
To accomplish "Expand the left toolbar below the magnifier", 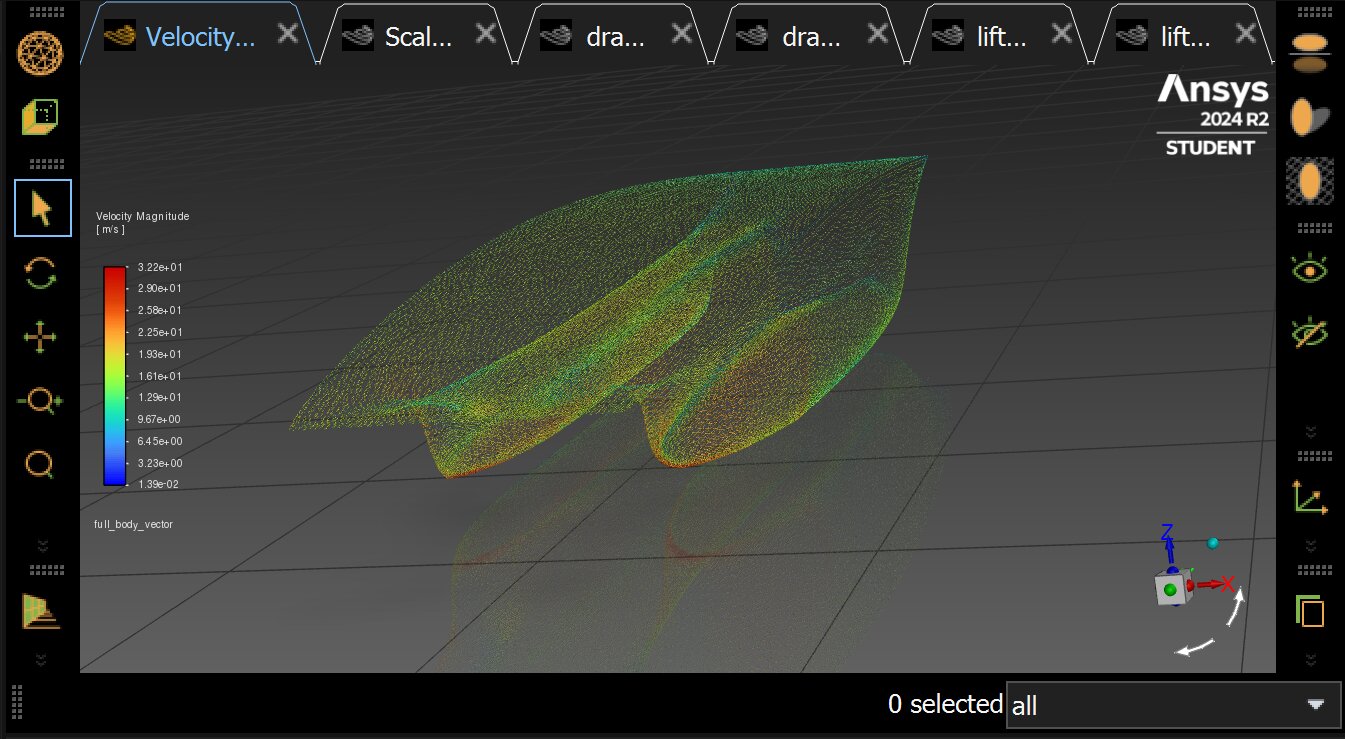I will (42, 545).
